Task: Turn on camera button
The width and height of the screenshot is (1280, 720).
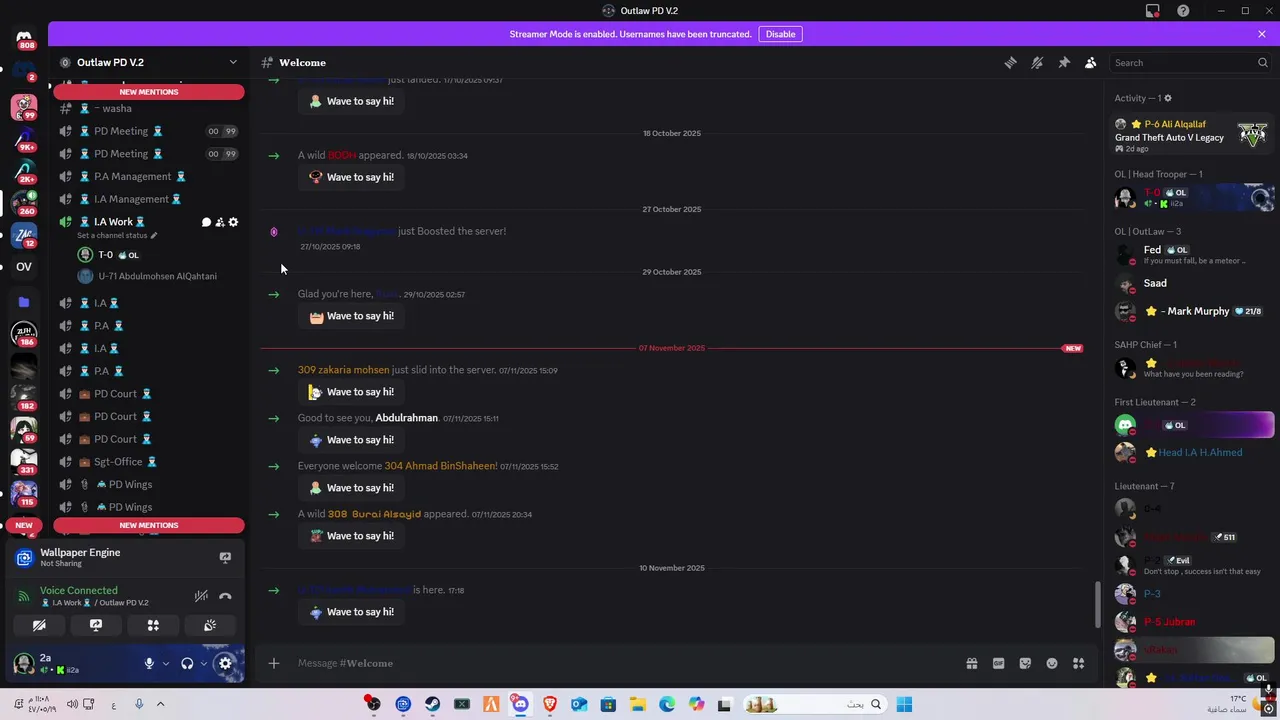Action: click(39, 625)
